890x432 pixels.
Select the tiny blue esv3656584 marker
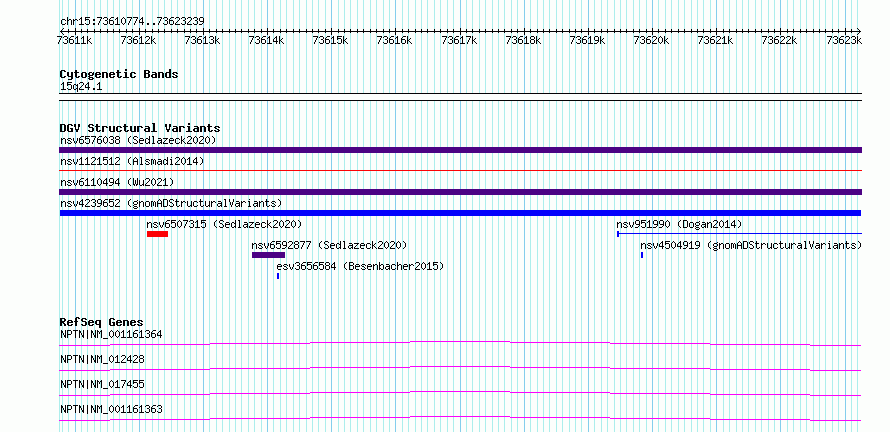[278, 276]
